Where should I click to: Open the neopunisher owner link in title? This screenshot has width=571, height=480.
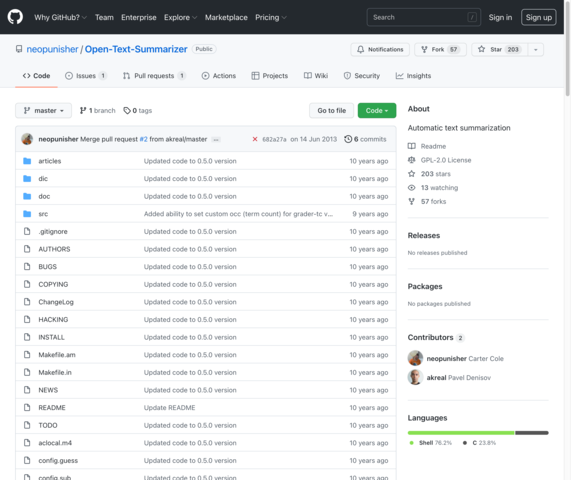(52, 49)
